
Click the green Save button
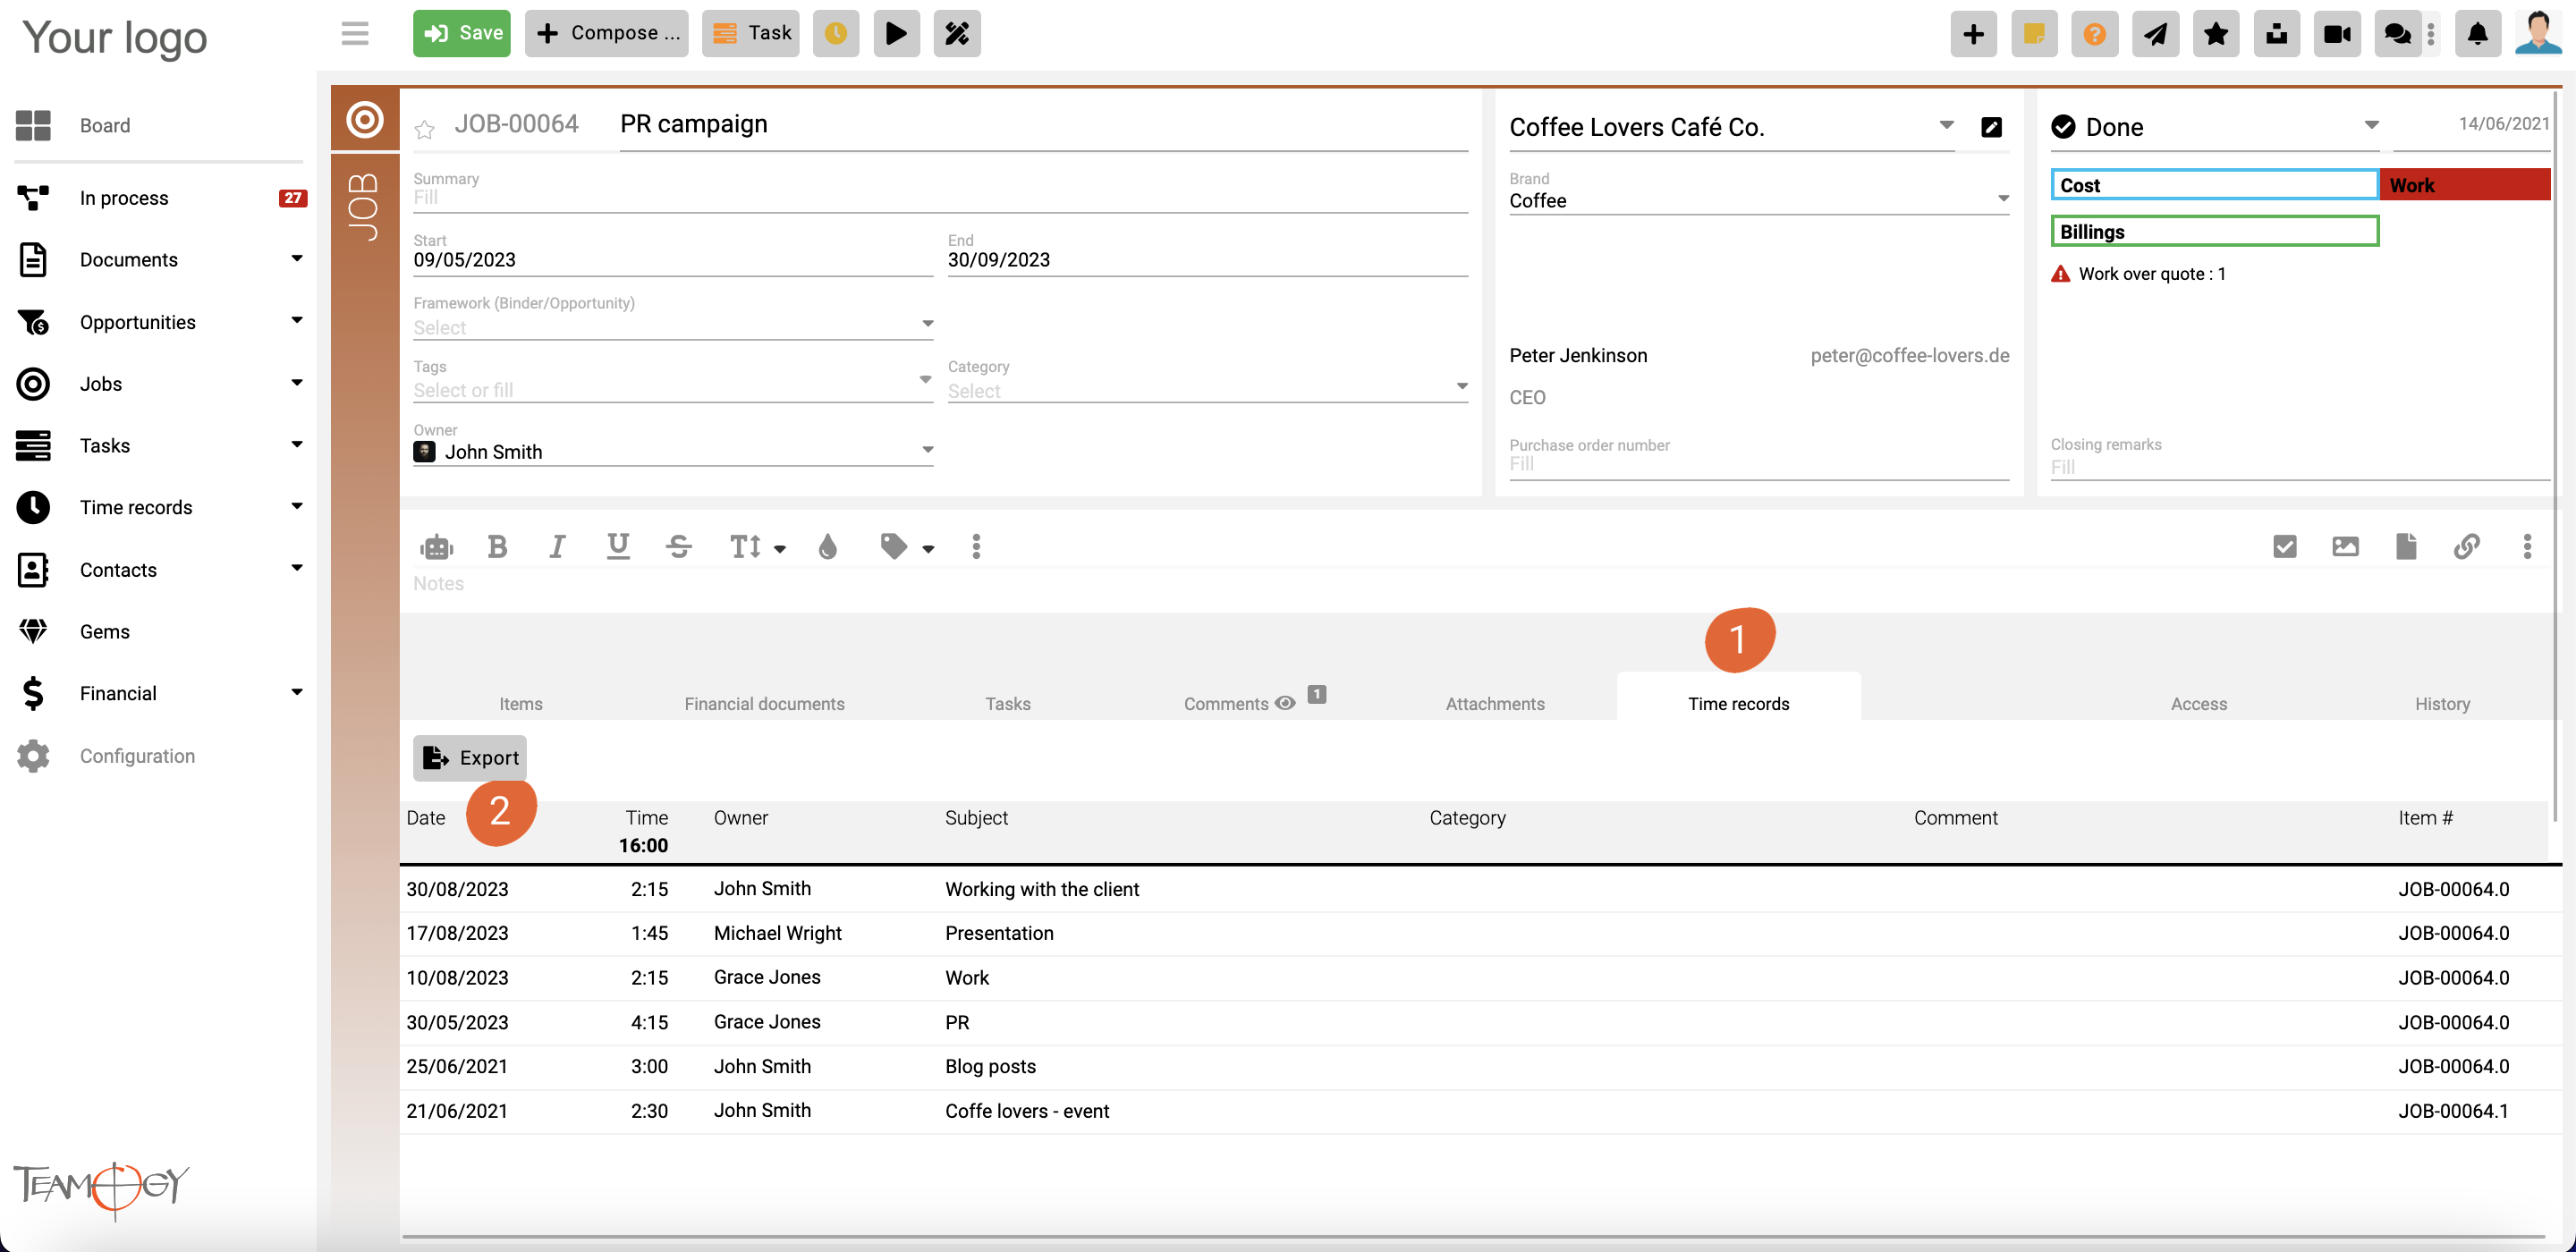click(x=462, y=33)
